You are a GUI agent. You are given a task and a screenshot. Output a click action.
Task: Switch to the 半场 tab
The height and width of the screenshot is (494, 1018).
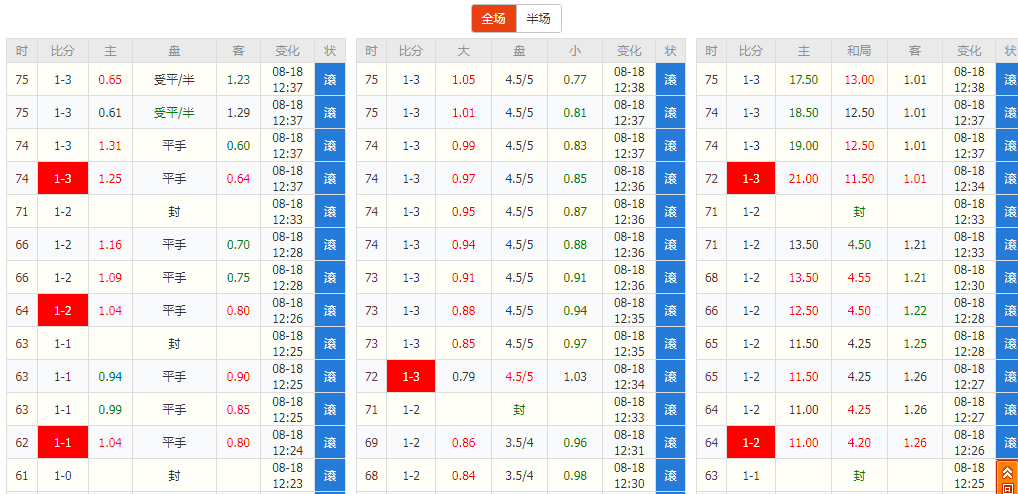pos(539,19)
